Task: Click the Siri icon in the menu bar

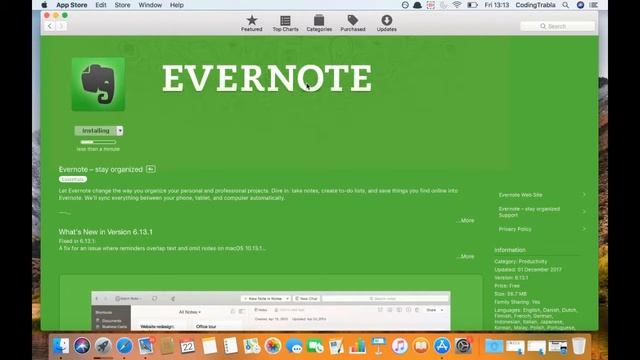Action: [x=580, y=5]
